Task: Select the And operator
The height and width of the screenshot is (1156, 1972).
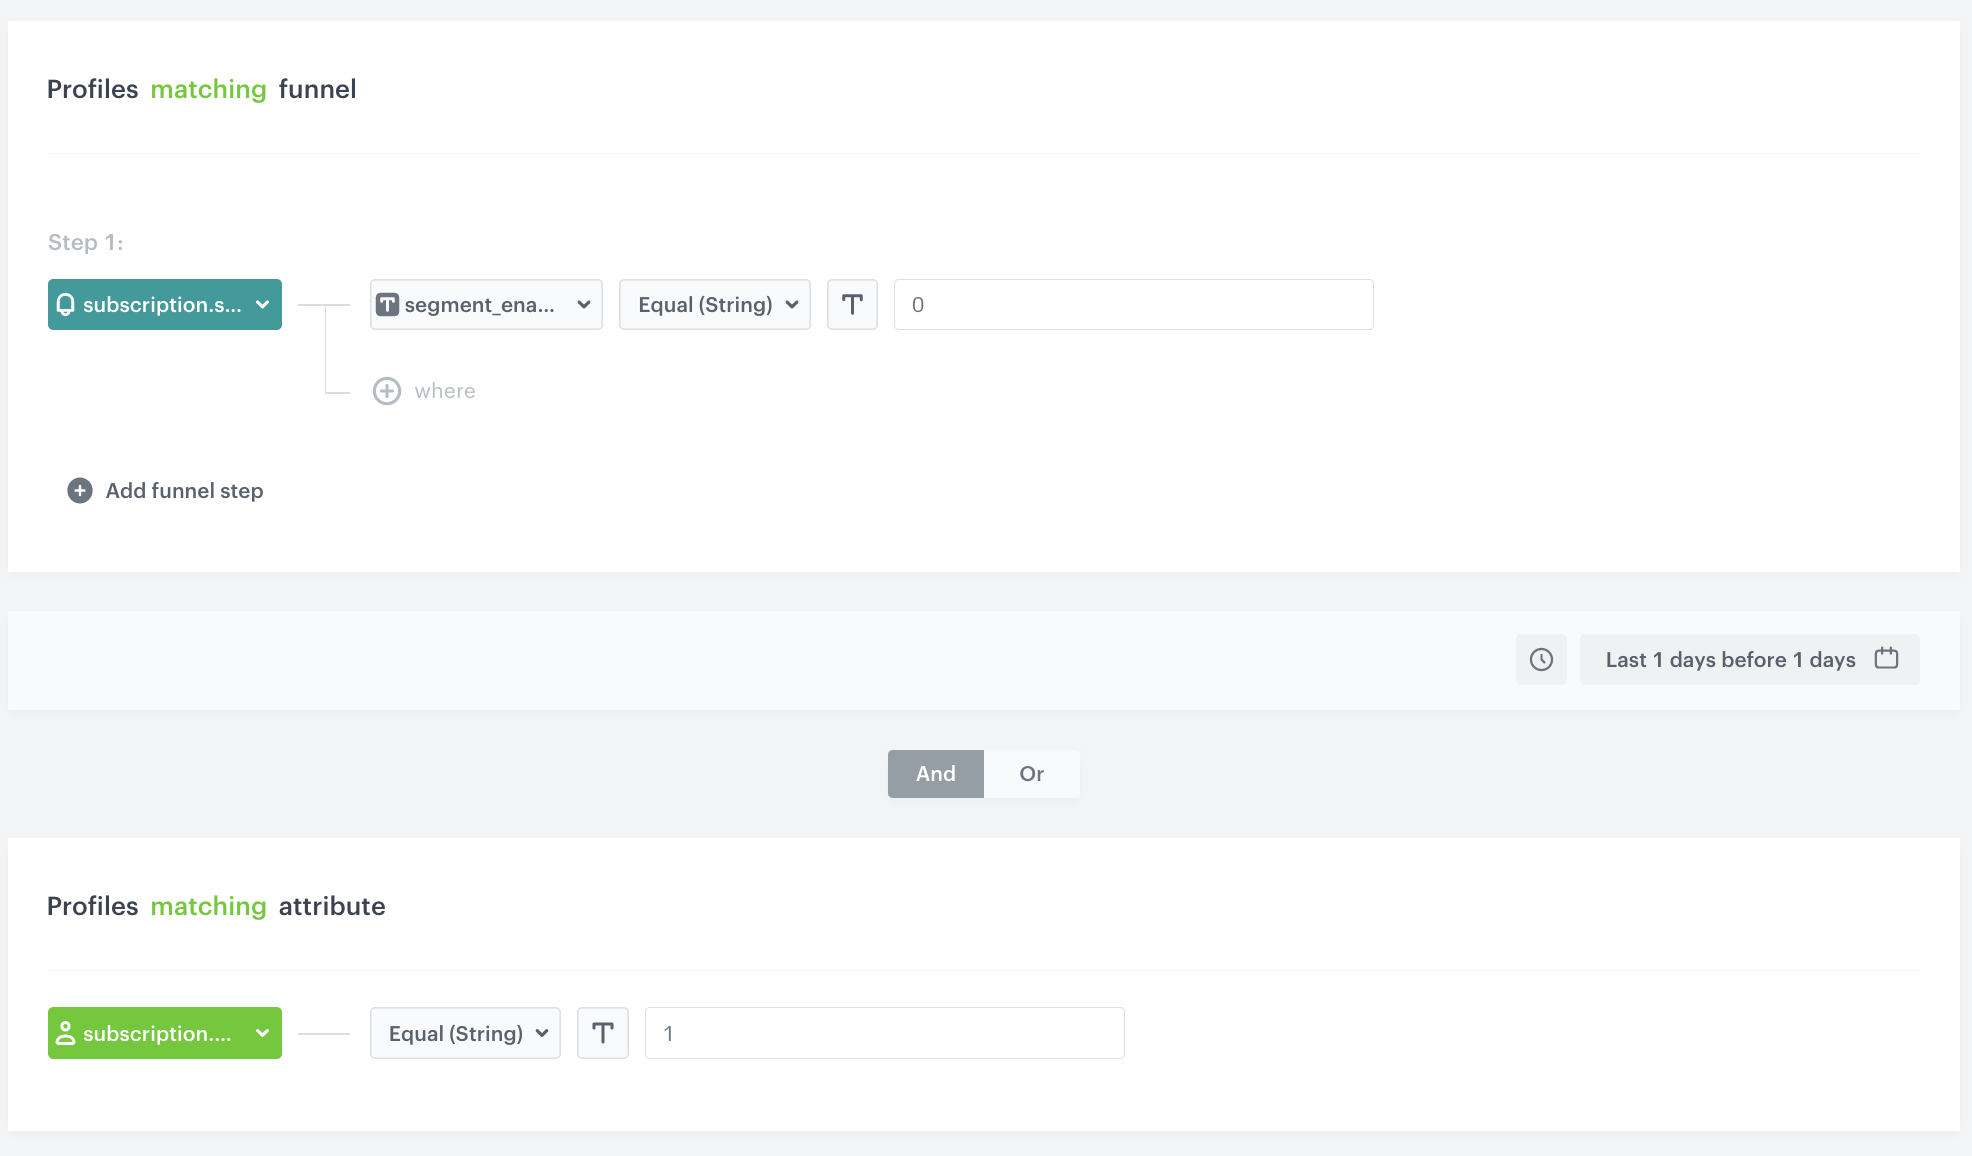Action: click(x=935, y=773)
